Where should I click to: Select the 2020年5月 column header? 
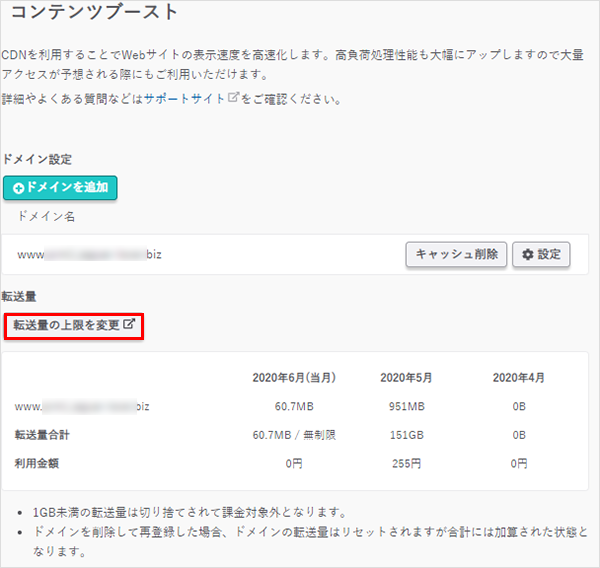coord(406,378)
